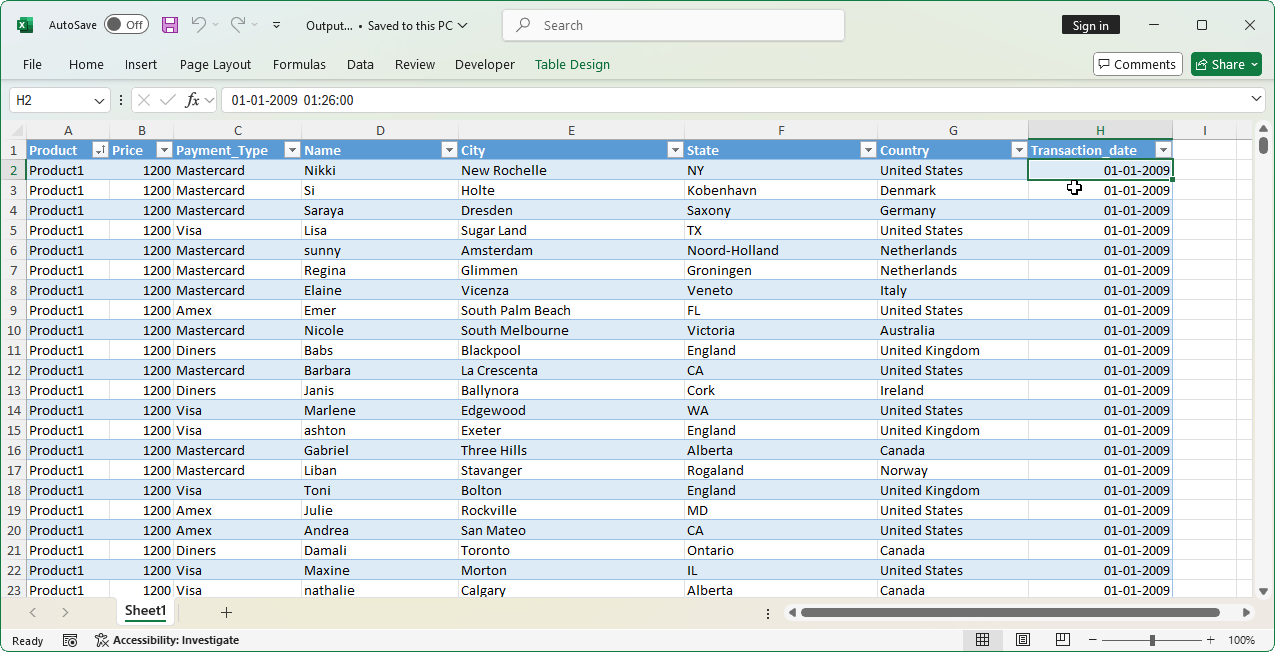Image resolution: width=1275 pixels, height=652 pixels.
Task: Click the formula bar text field
Action: click(x=735, y=100)
